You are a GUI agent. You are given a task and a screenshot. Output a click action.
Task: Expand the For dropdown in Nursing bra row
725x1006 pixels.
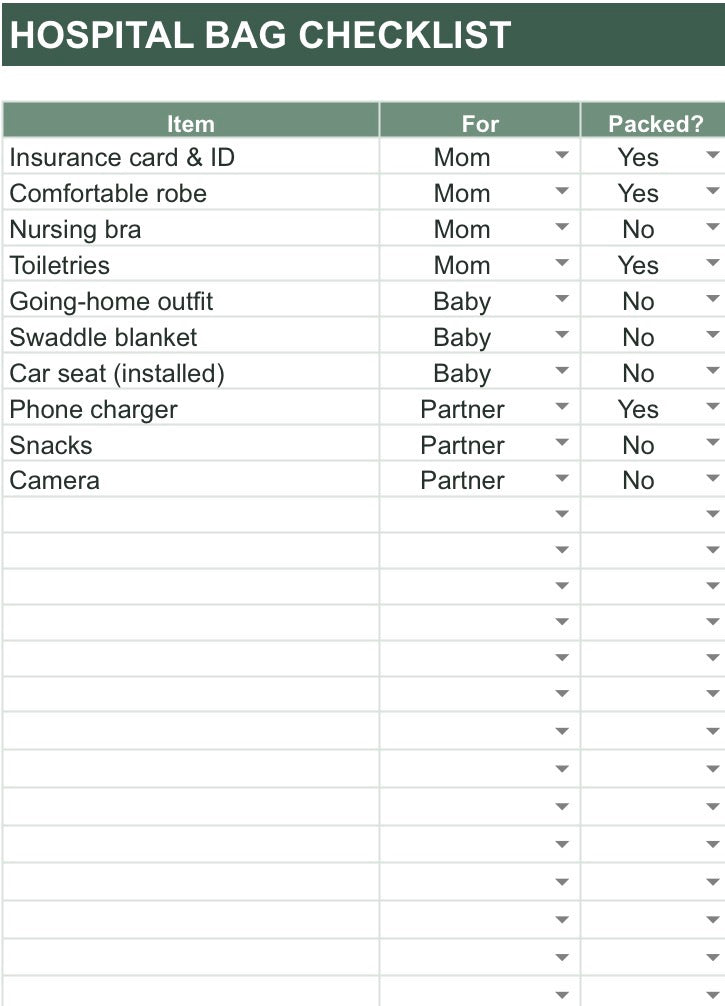pos(561,226)
